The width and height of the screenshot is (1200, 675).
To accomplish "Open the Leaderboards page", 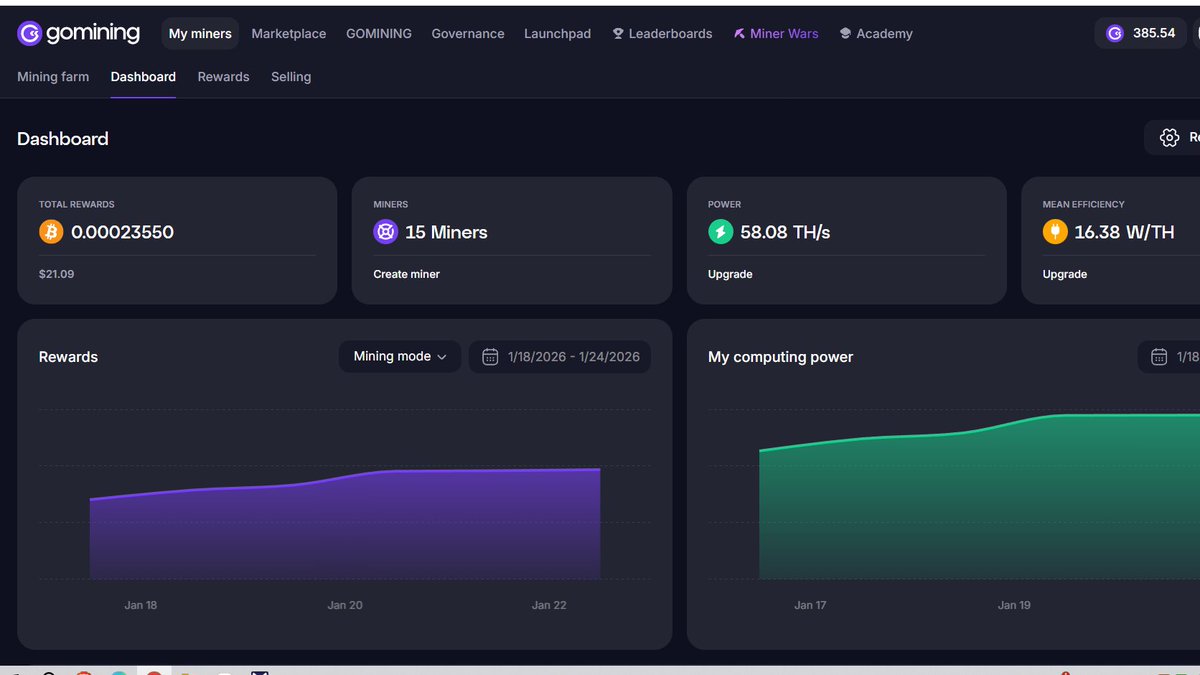I will click(662, 33).
